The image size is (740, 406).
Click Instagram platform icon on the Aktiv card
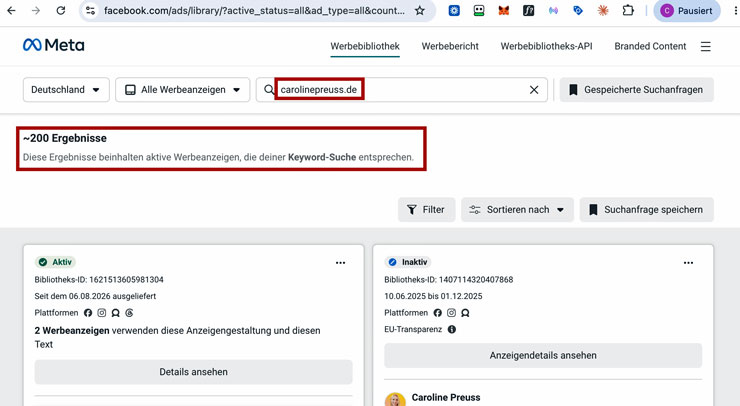pyautogui.click(x=101, y=313)
